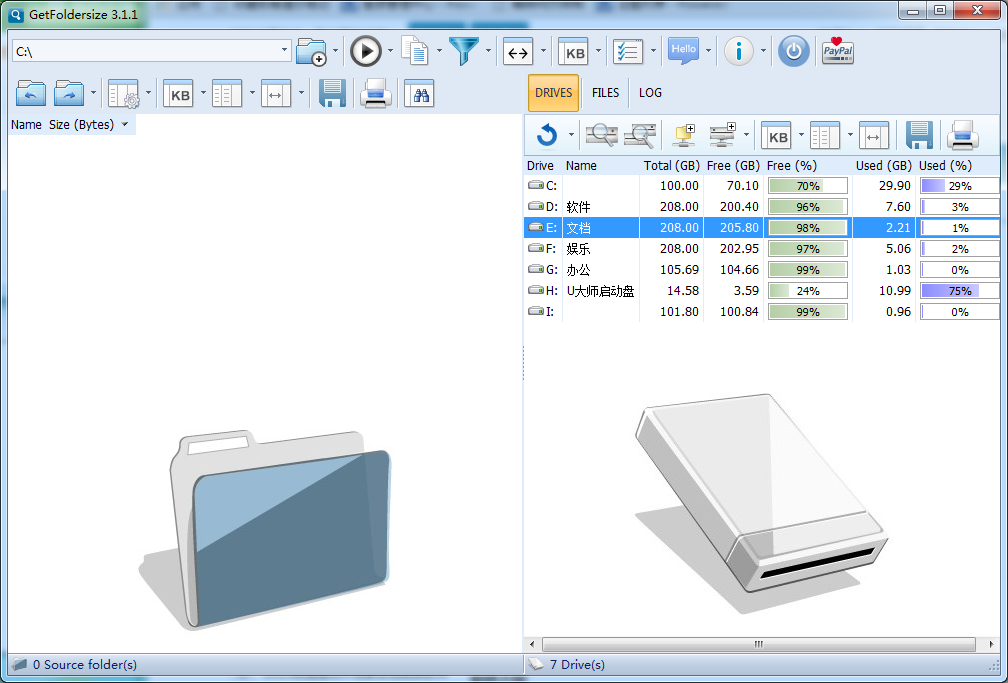Screen dimensions: 1008x683
Task: Click the PayPal donate icon
Action: pos(836,51)
